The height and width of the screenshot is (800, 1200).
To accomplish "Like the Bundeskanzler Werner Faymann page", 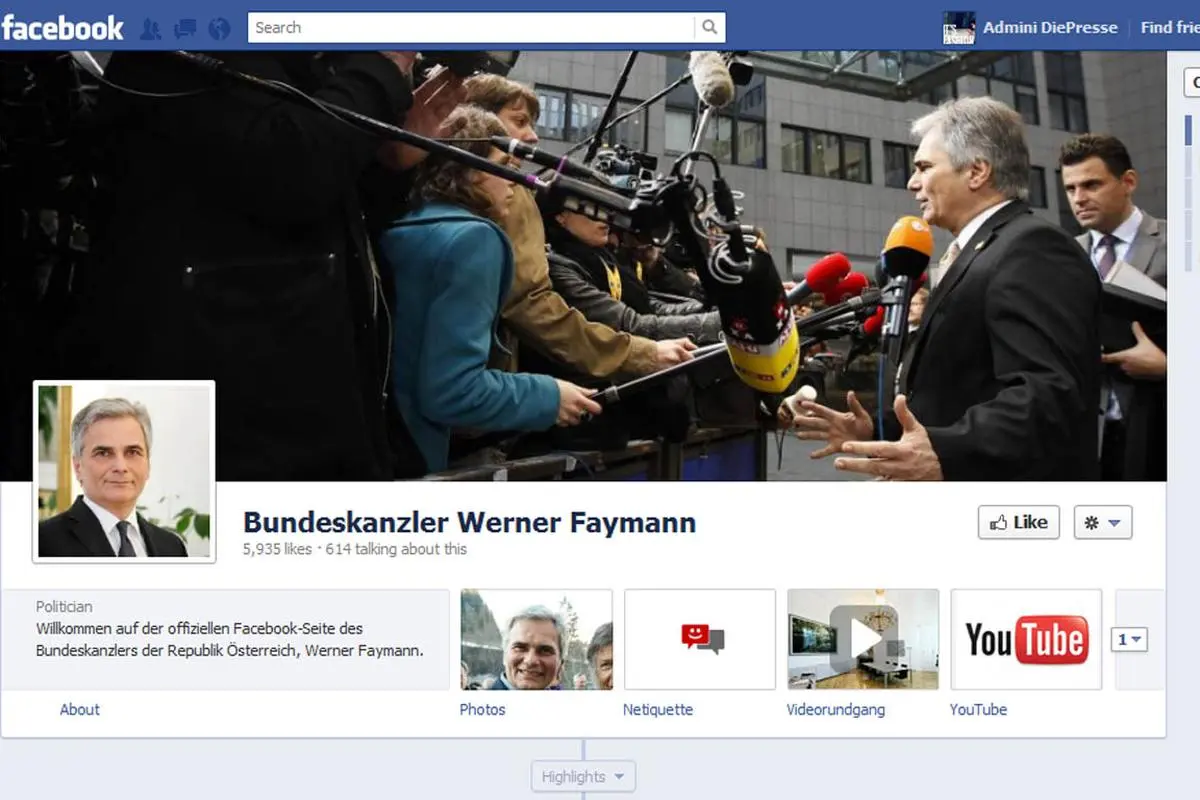I will tap(1018, 522).
